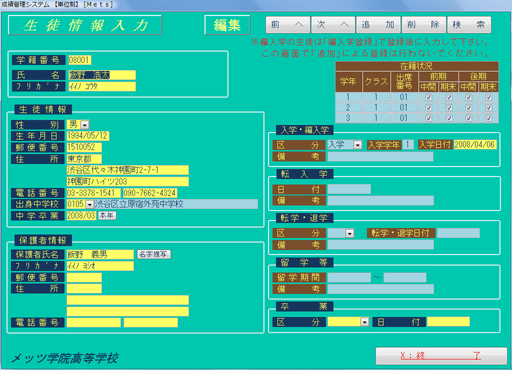
Task: Toggle year 1 前期 中間 checkbox
Action: [429, 97]
